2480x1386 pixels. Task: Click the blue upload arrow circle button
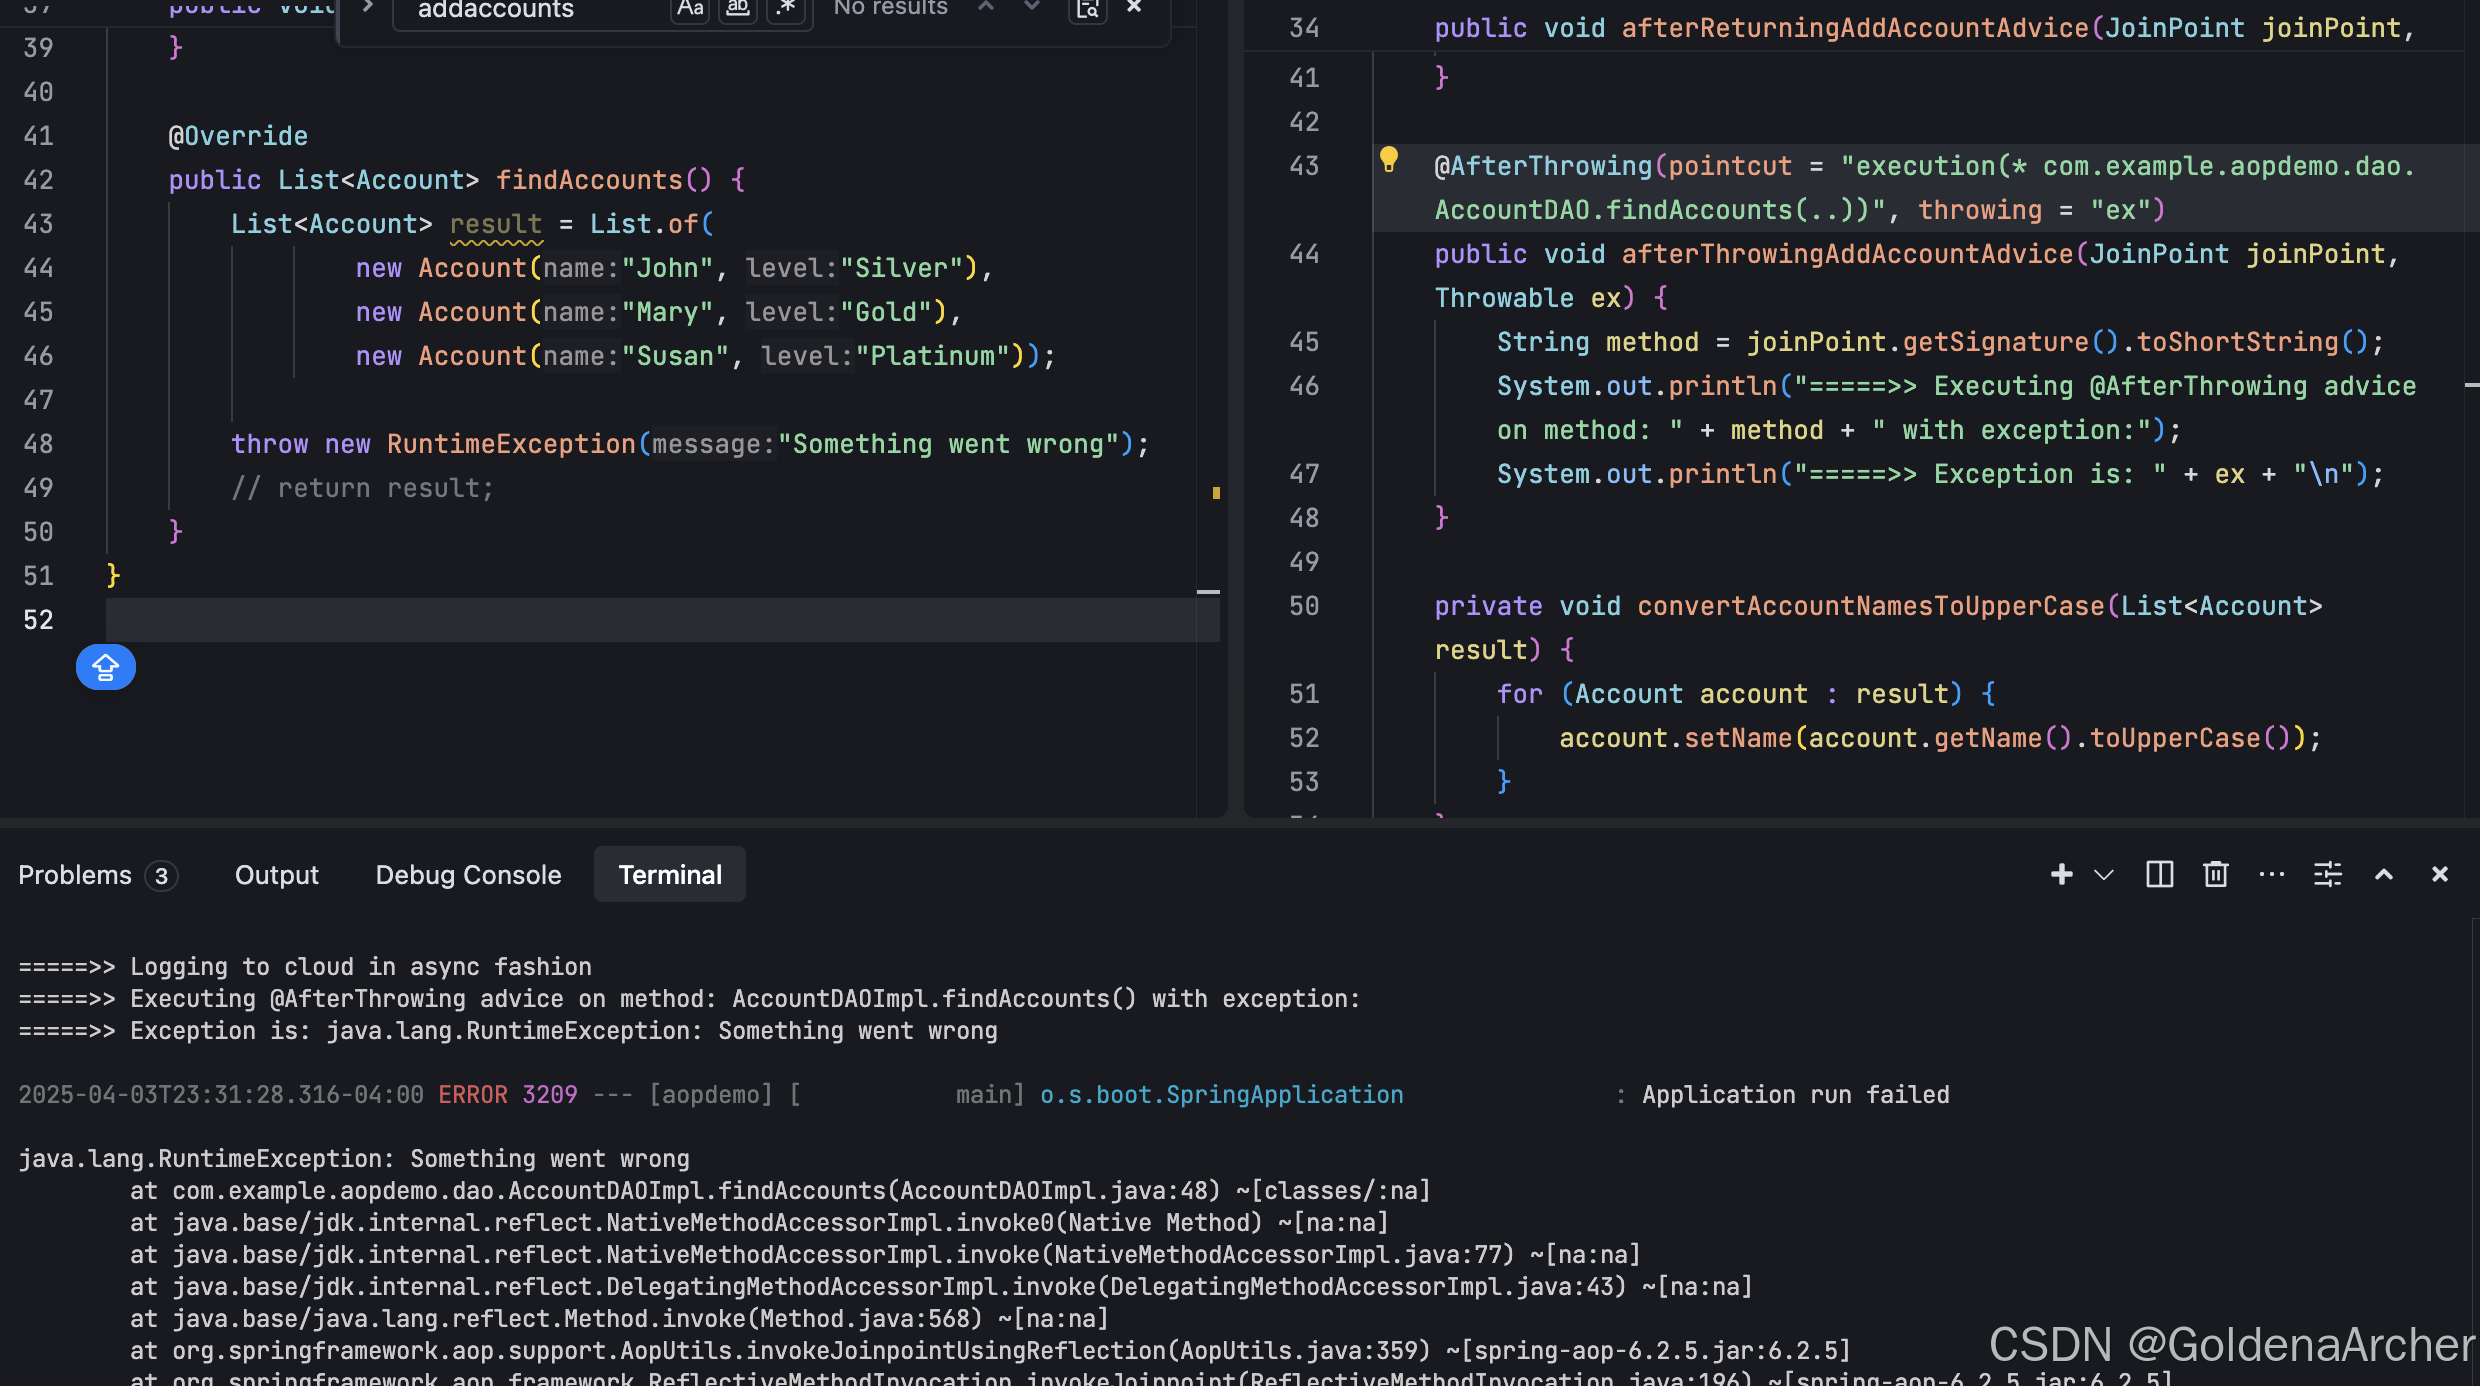pos(106,667)
